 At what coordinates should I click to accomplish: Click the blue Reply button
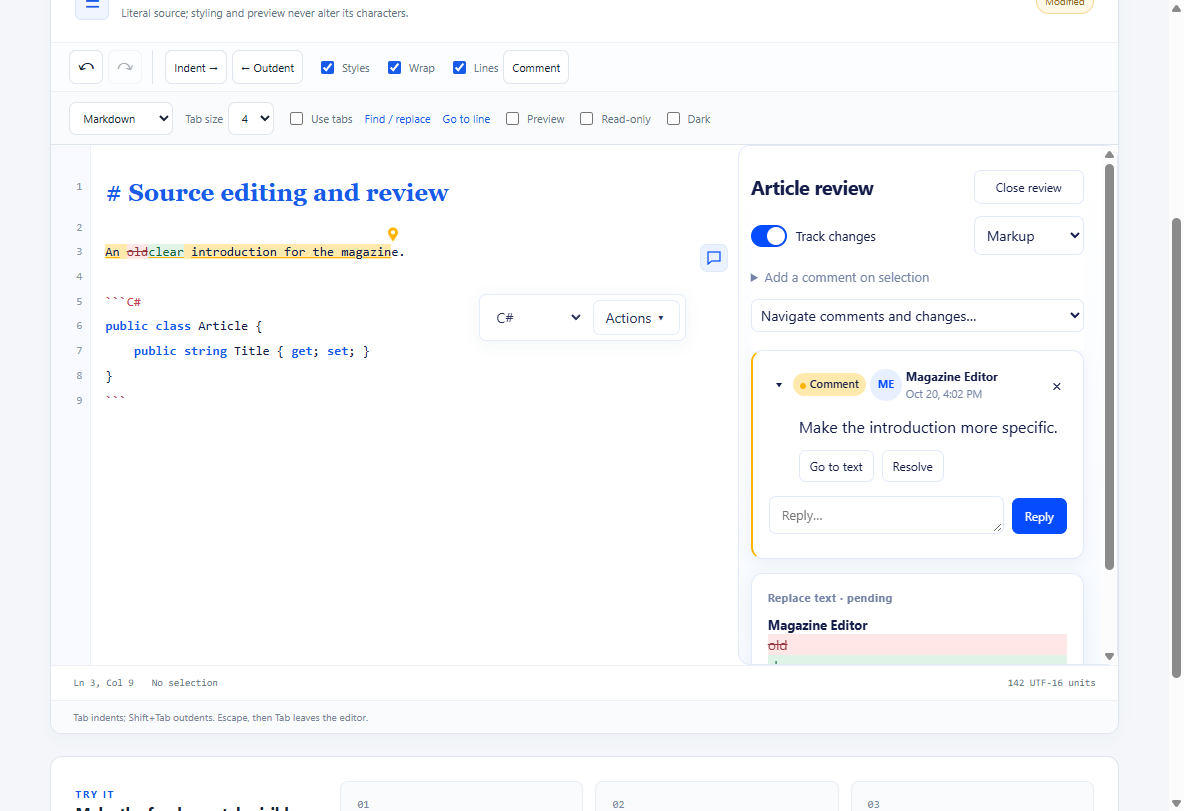click(1039, 517)
